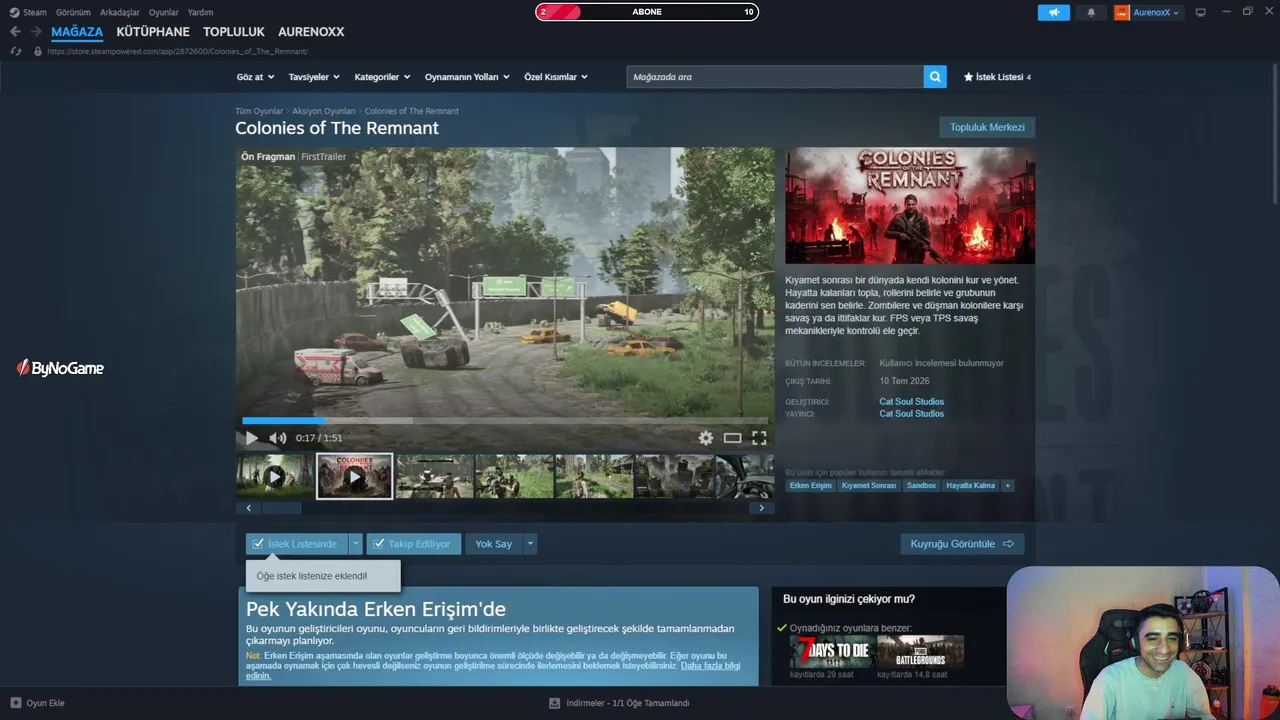Image resolution: width=1280 pixels, height=720 pixels.
Task: Click the Colonies of The Remnant capsule image
Action: (x=910, y=206)
